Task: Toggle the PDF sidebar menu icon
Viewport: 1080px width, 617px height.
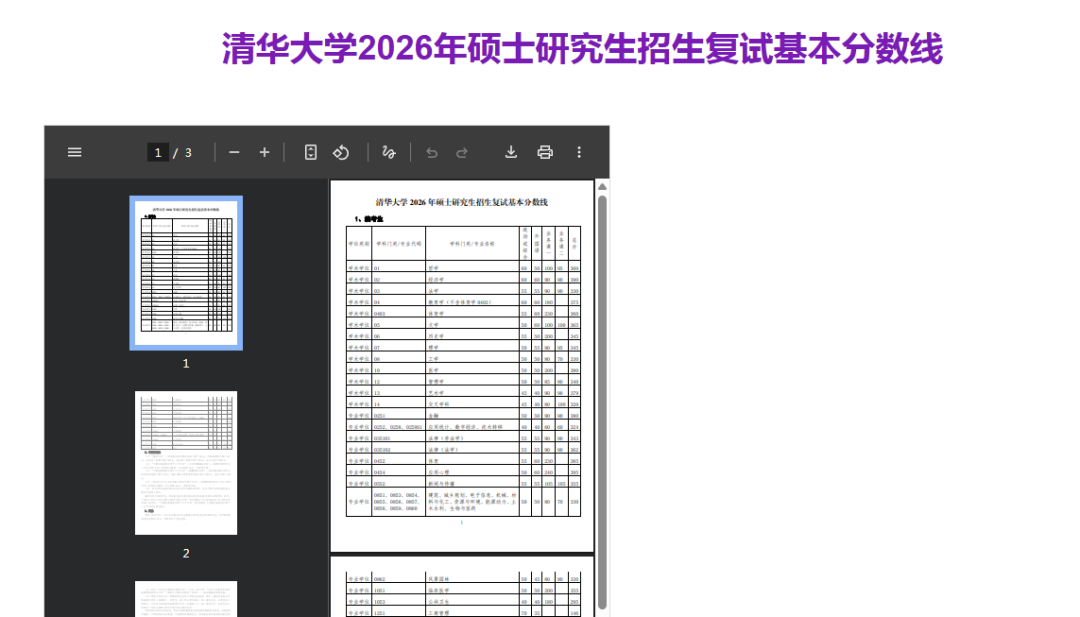Action: (x=75, y=152)
